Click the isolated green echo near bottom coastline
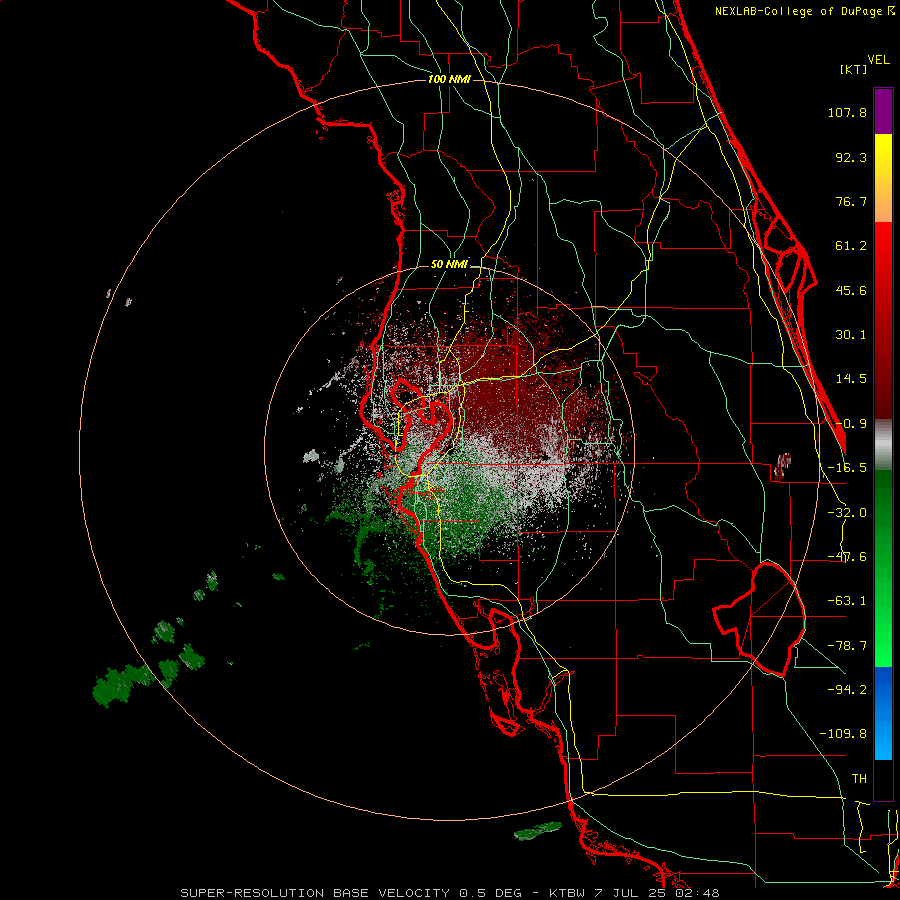This screenshot has height=900, width=900. pyautogui.click(x=538, y=831)
